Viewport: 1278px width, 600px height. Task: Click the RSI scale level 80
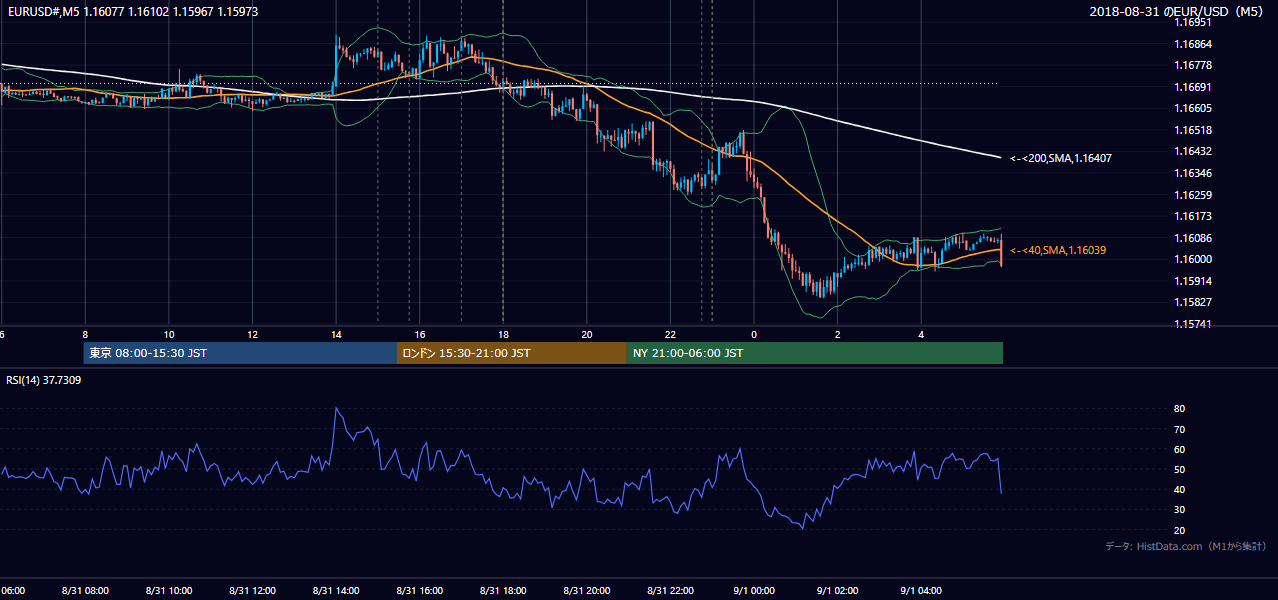click(x=1179, y=409)
